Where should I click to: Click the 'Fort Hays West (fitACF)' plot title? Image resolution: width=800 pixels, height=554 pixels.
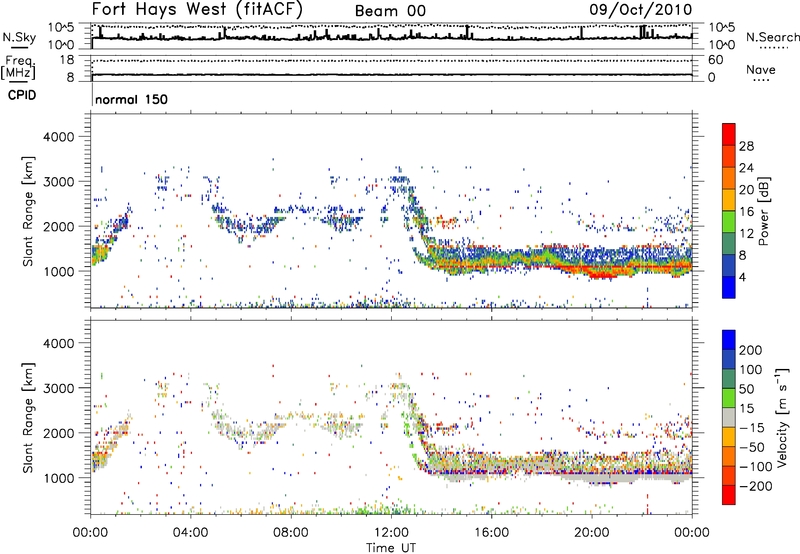point(197,9)
